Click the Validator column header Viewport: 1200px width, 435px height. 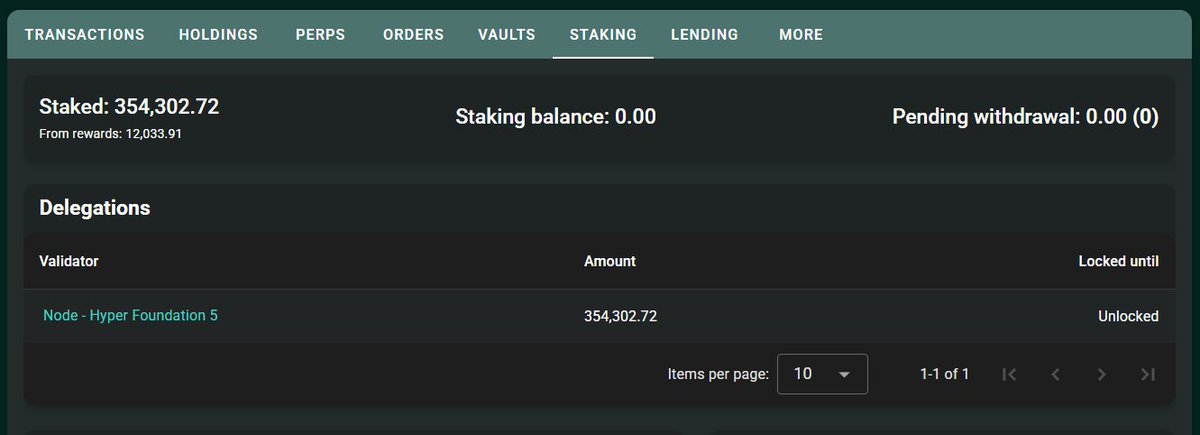(68, 261)
